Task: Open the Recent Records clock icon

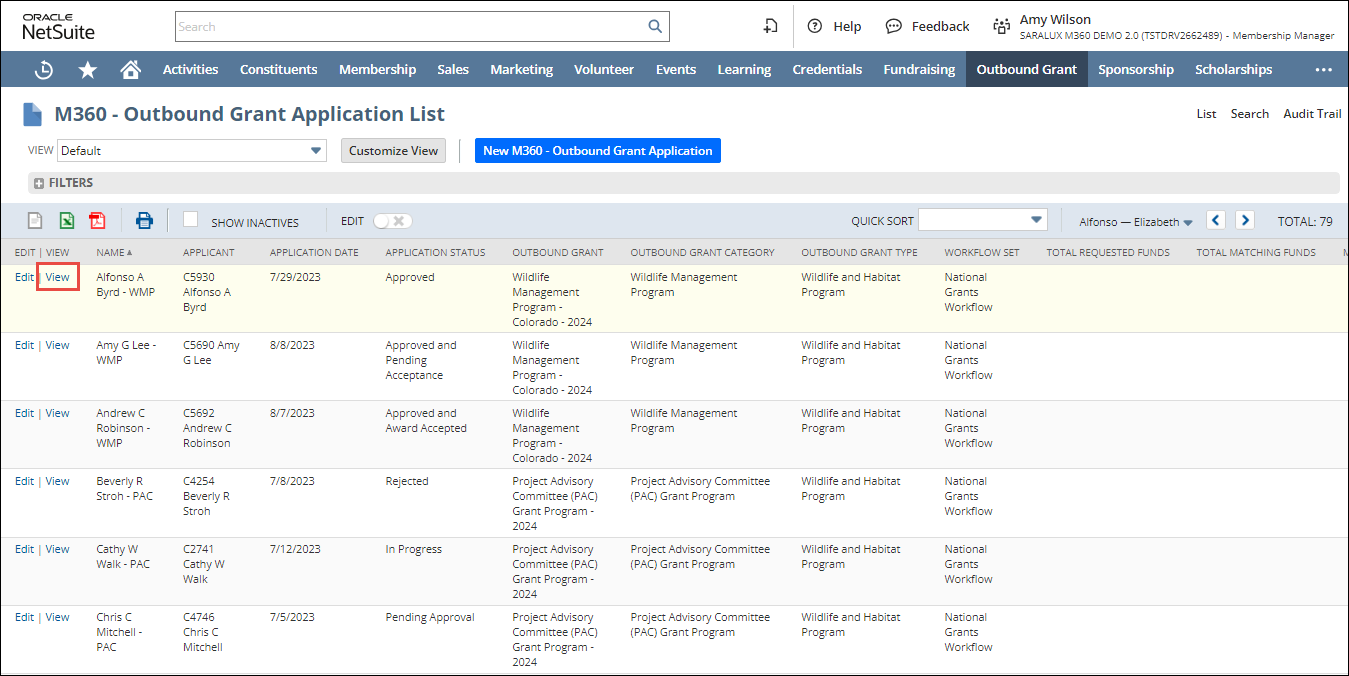Action: [x=44, y=70]
